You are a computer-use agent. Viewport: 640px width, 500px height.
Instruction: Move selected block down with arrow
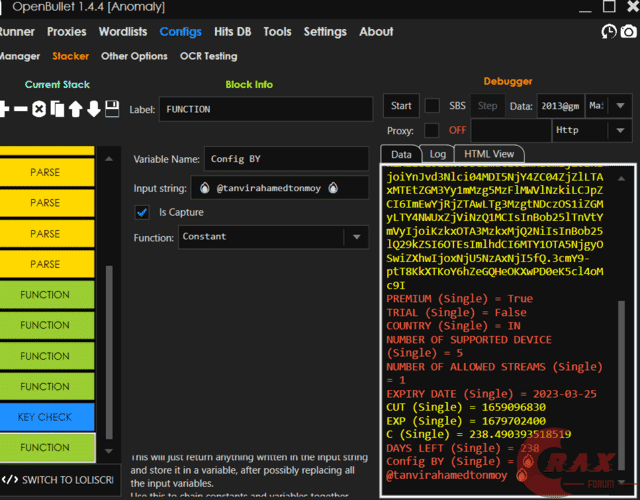pyautogui.click(x=93, y=108)
